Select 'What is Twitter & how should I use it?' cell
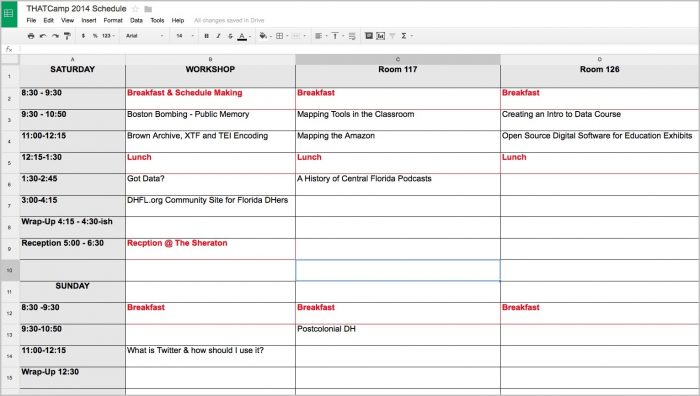Image resolution: width=700 pixels, height=396 pixels. pyautogui.click(x=210, y=356)
